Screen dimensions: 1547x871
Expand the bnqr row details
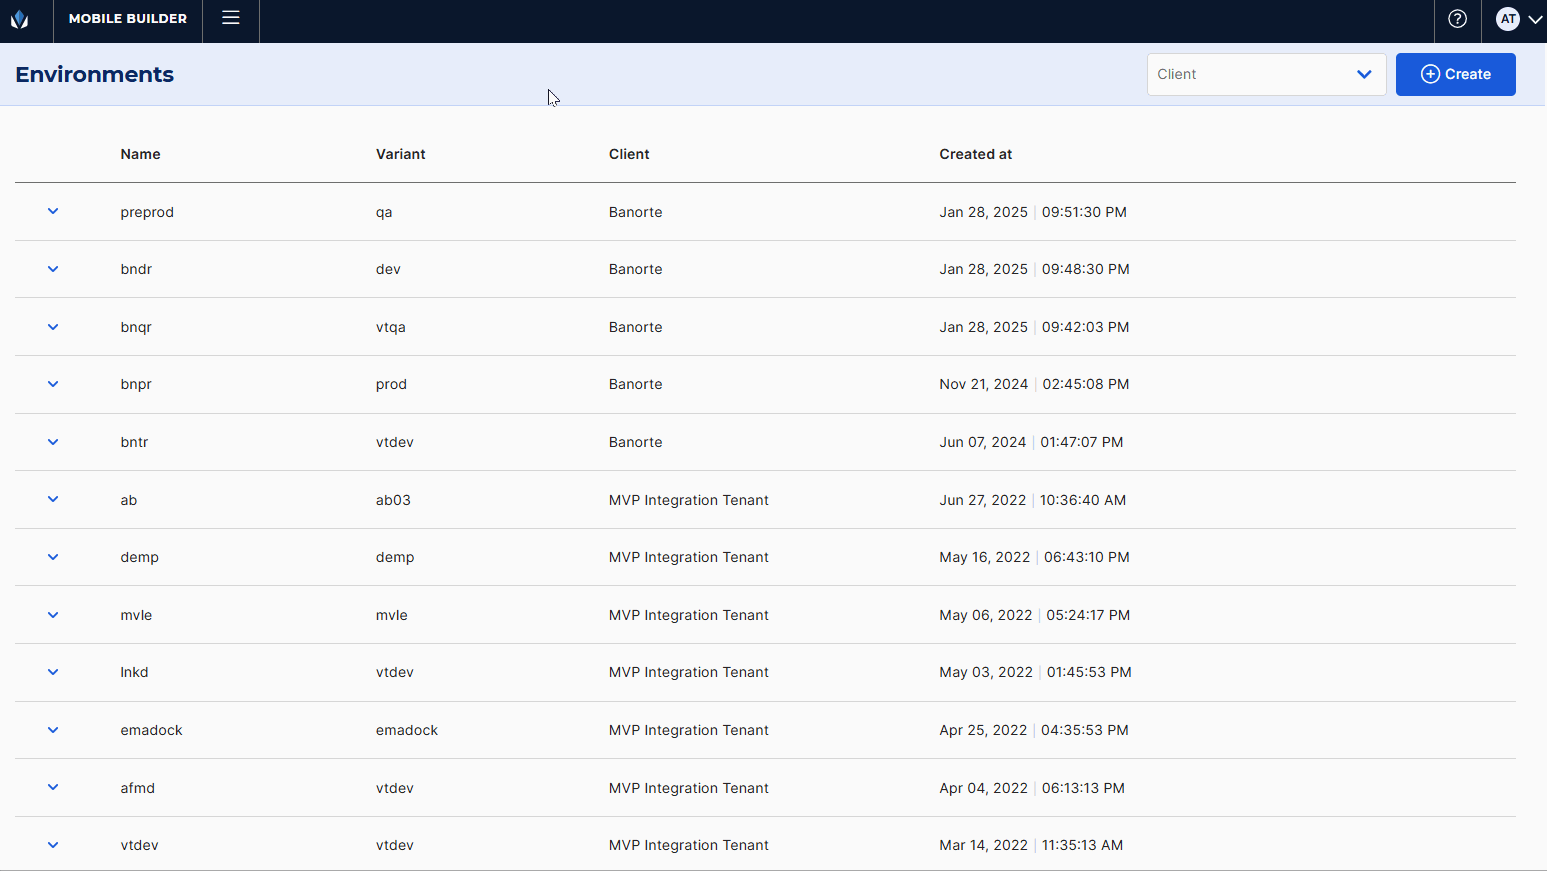pyautogui.click(x=53, y=327)
